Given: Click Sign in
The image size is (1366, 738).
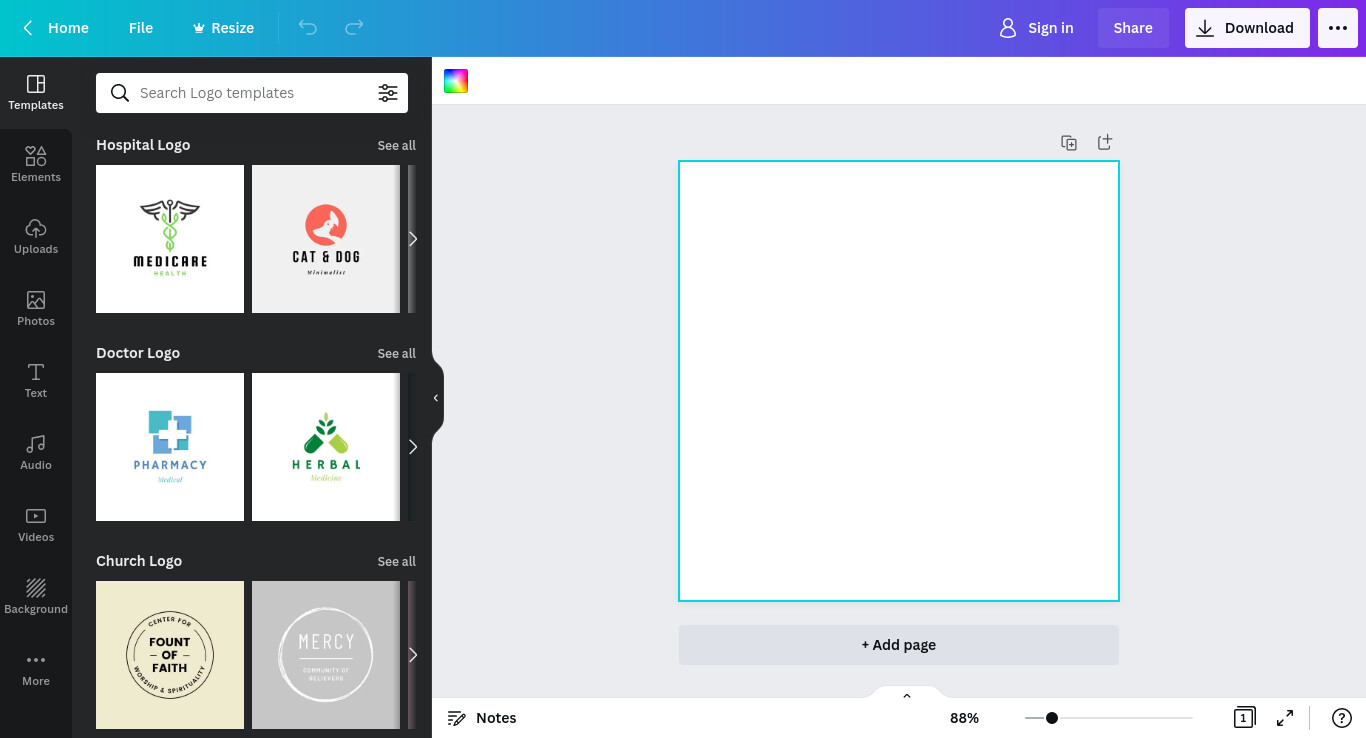Looking at the screenshot, I should pos(1037,28).
